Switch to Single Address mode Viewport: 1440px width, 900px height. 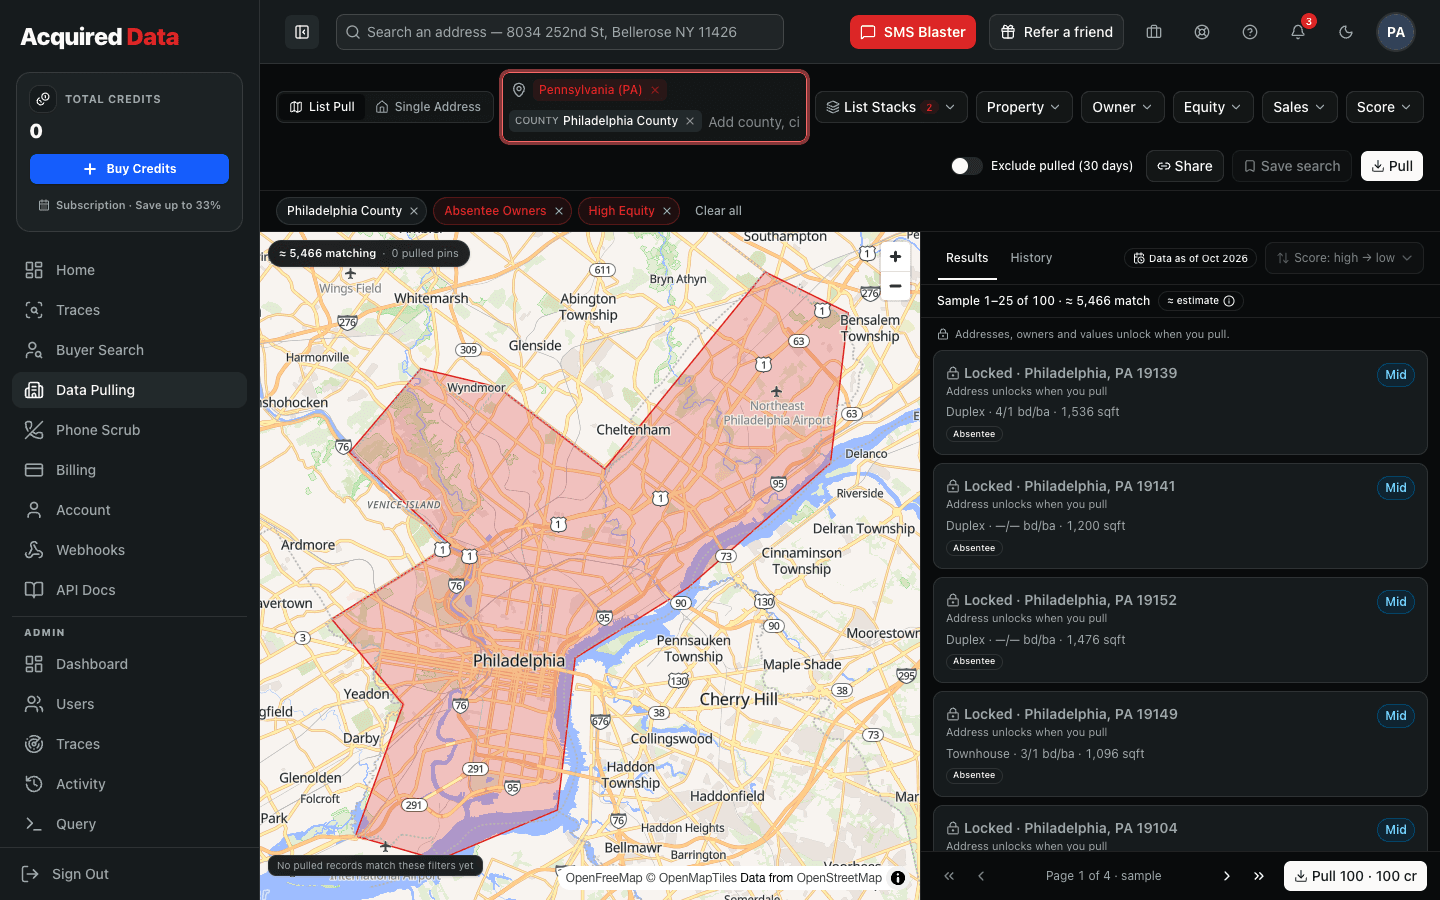[428, 107]
